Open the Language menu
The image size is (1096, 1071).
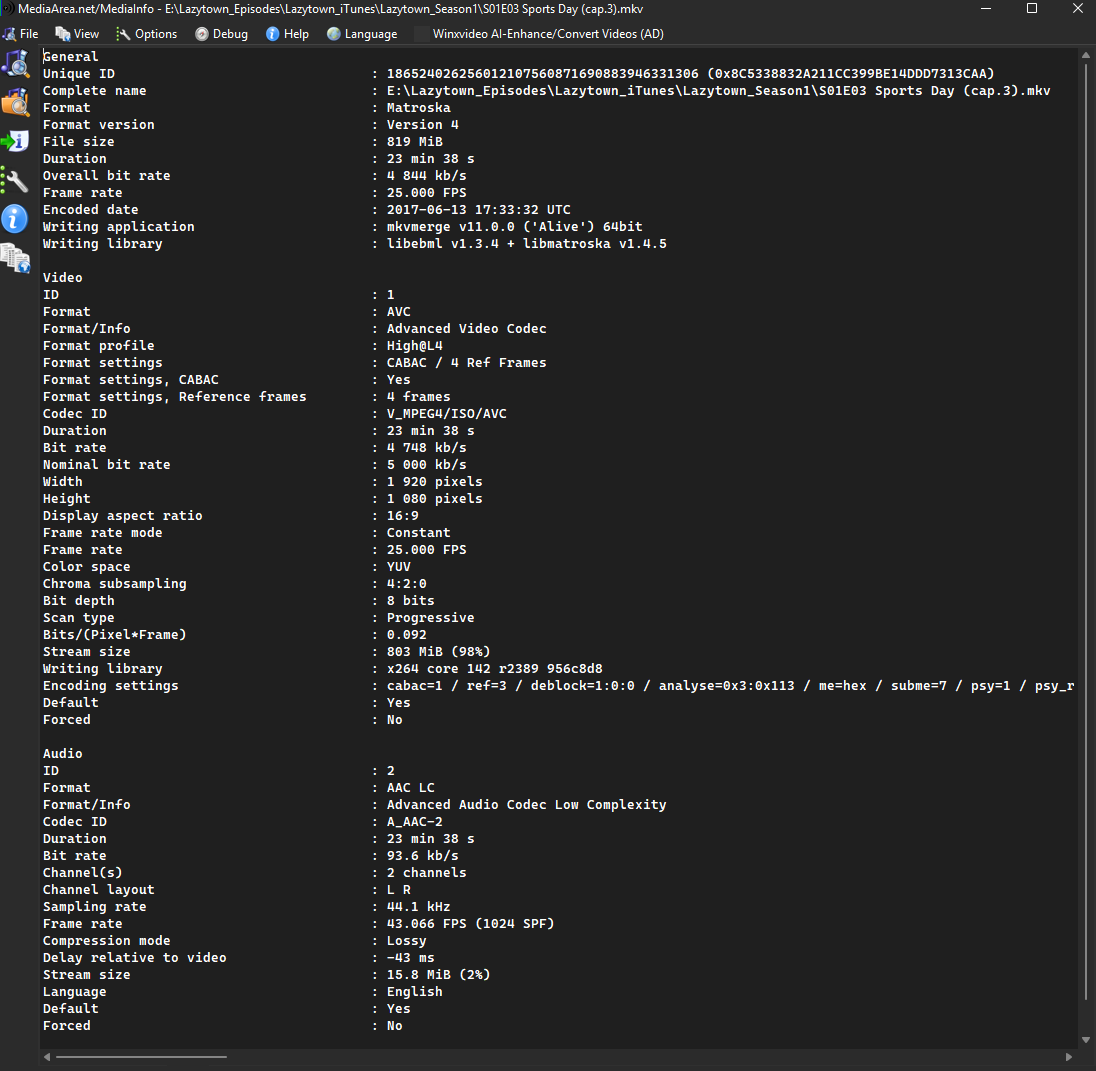(x=362, y=34)
